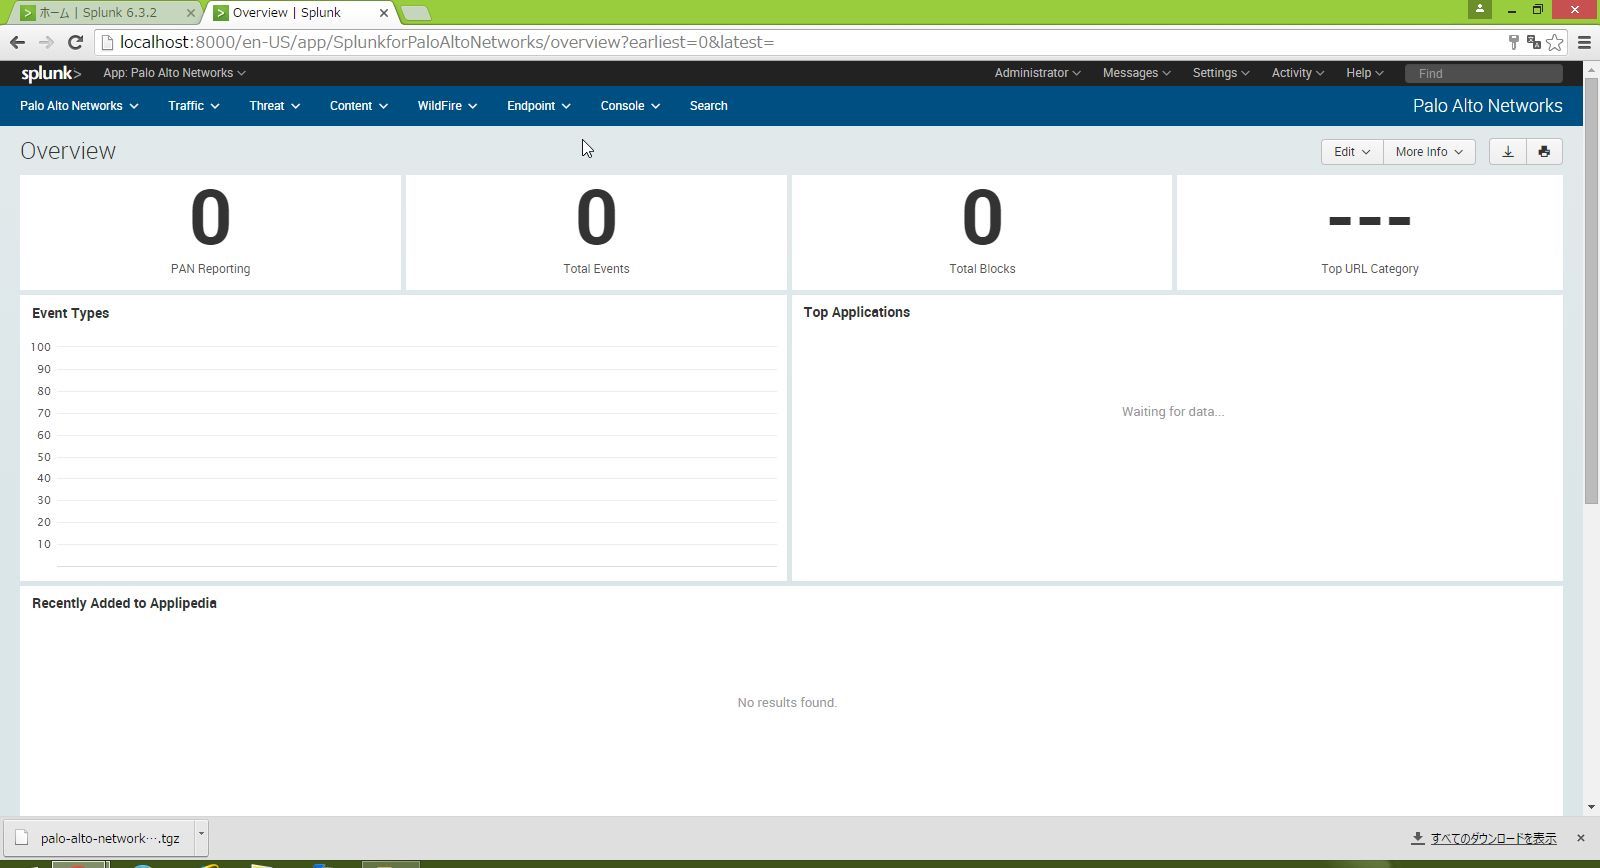Click the Top Applications panel title
1600x868 pixels.
[x=857, y=312]
